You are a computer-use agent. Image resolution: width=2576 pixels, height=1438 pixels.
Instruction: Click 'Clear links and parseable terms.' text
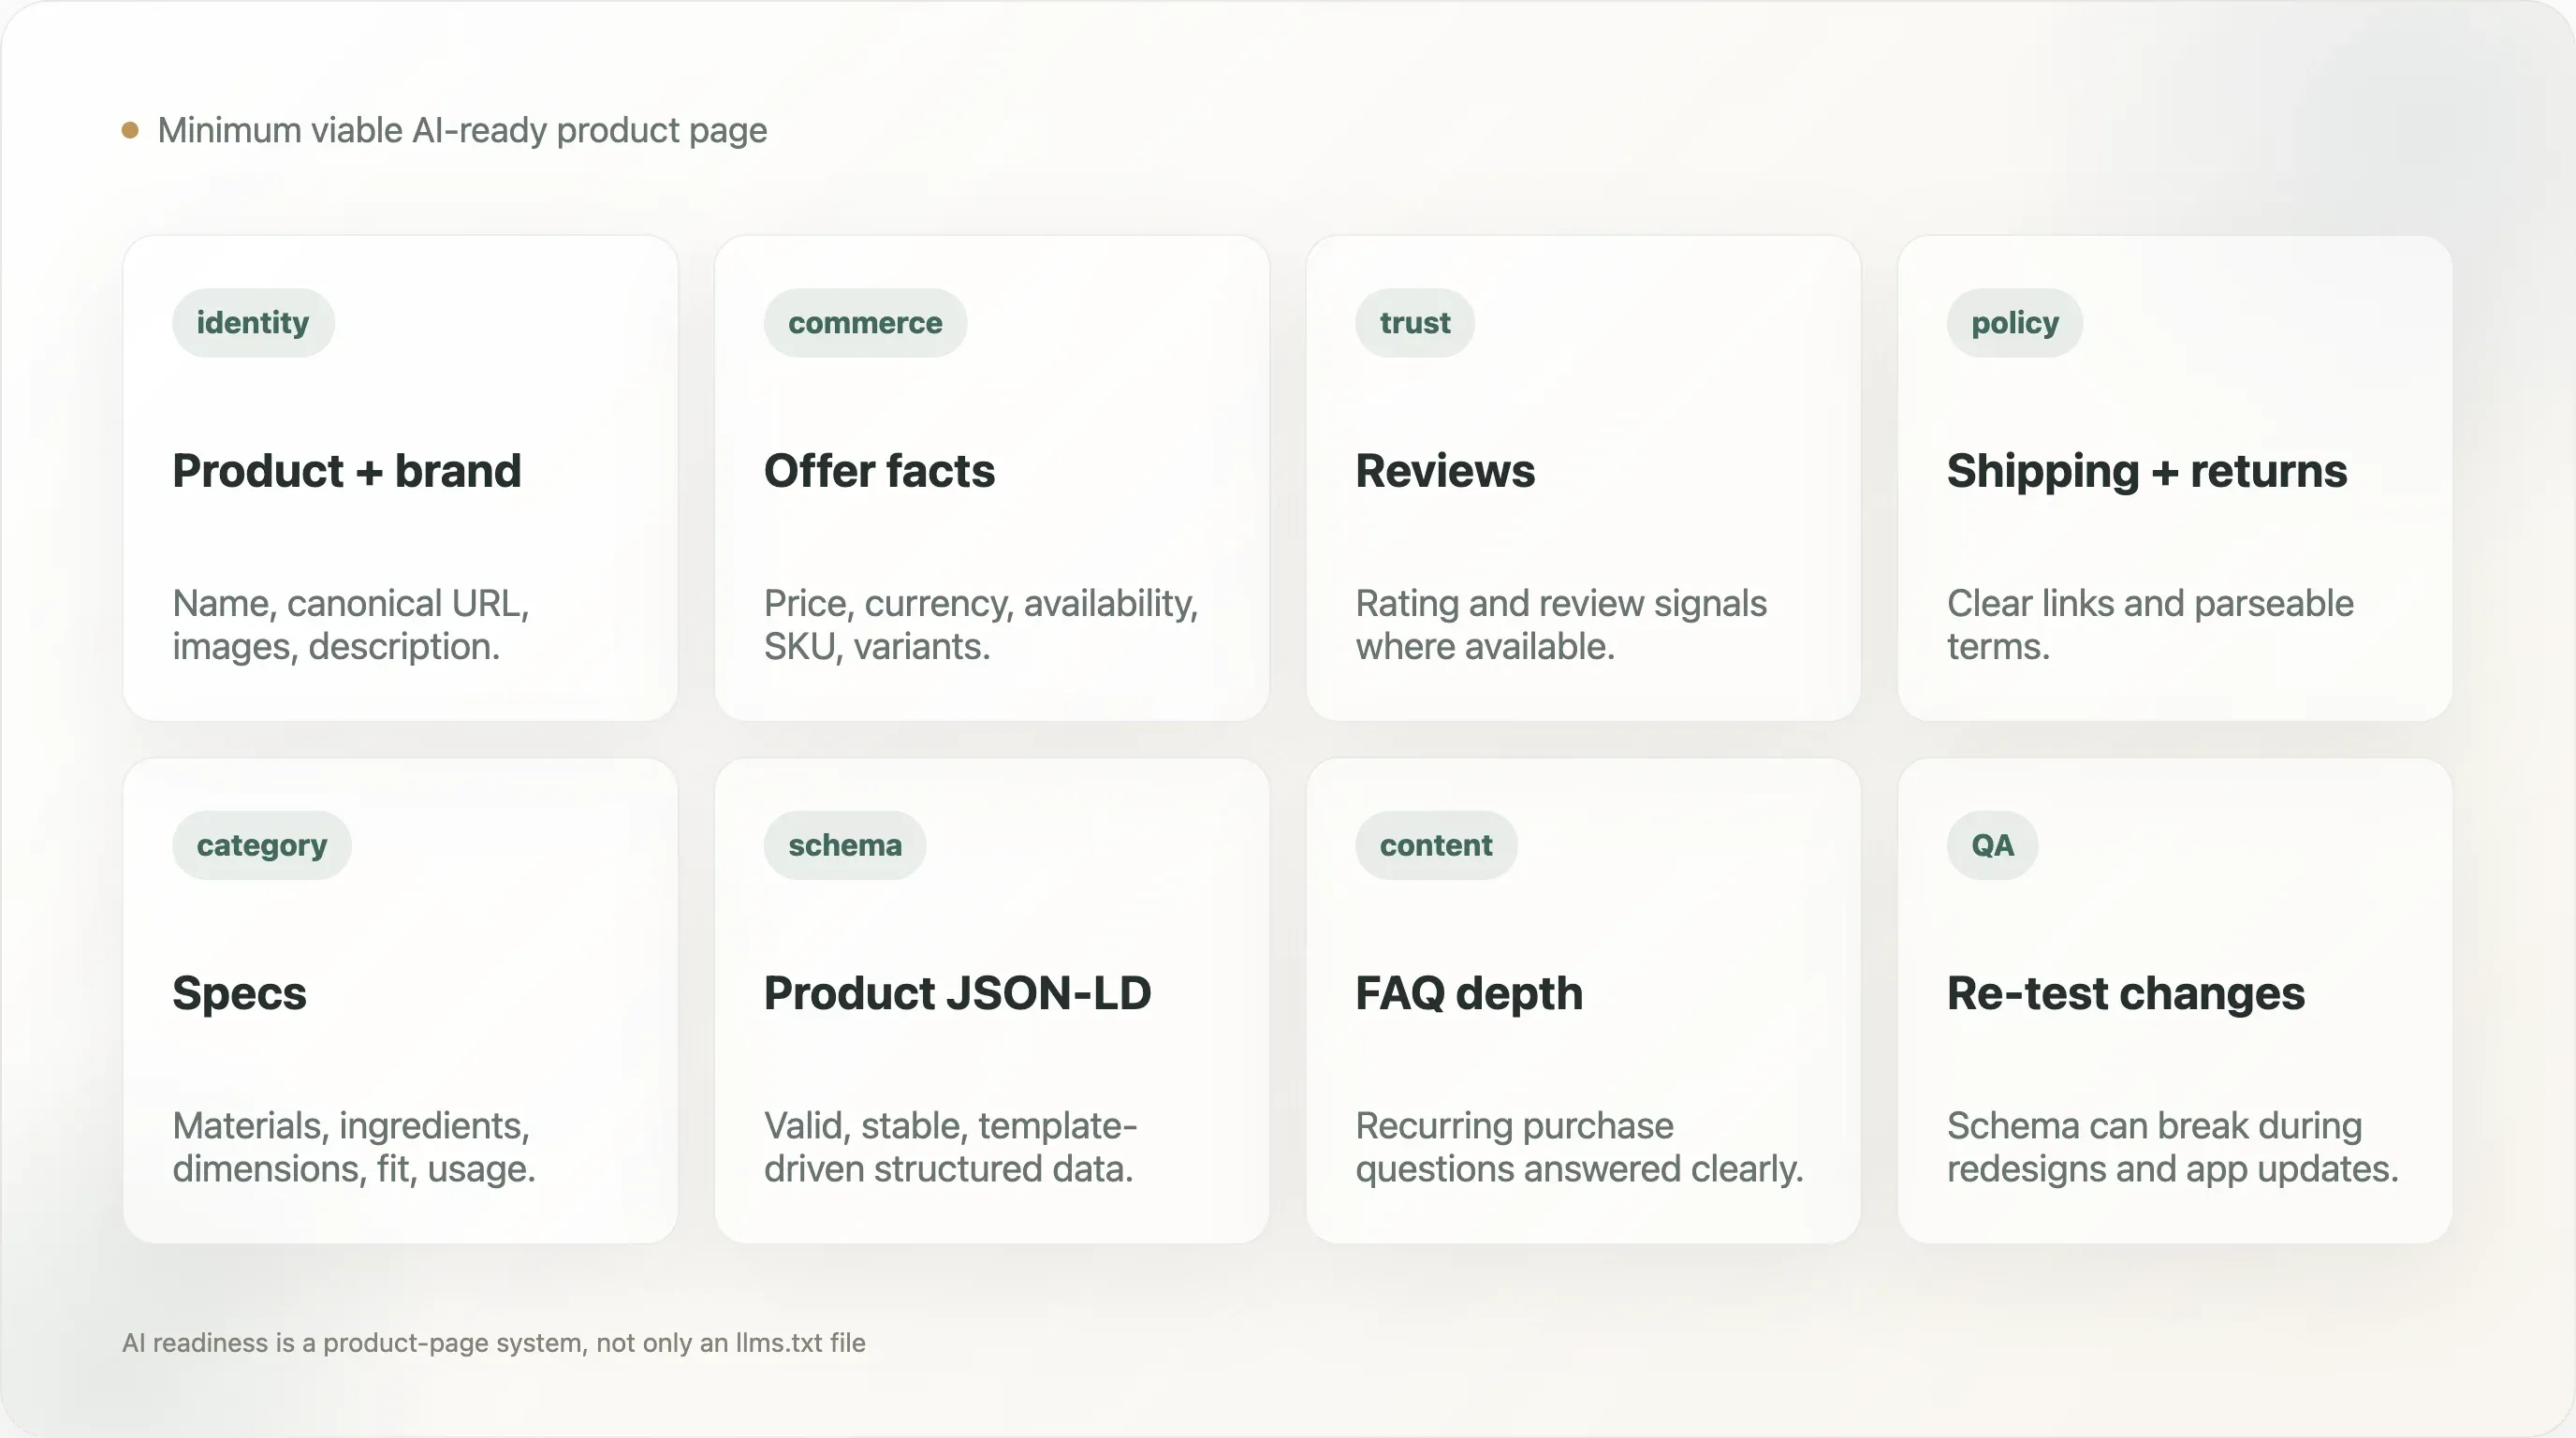point(2150,625)
